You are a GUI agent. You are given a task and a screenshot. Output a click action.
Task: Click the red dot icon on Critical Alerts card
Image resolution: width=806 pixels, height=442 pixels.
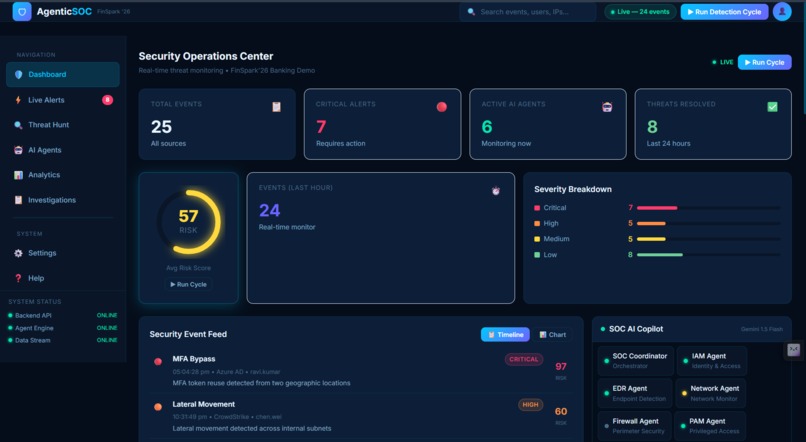point(442,107)
